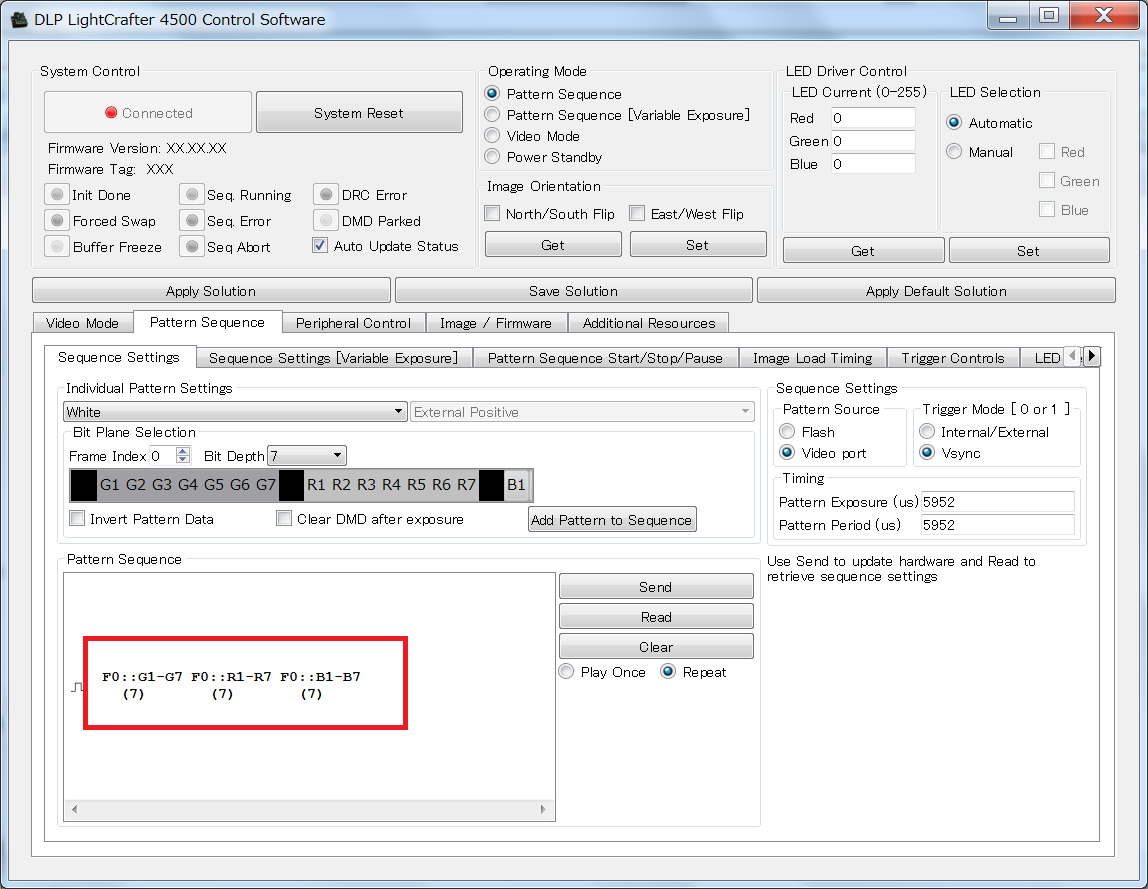
Task: Click the Red LED current field
Action: tap(873, 118)
